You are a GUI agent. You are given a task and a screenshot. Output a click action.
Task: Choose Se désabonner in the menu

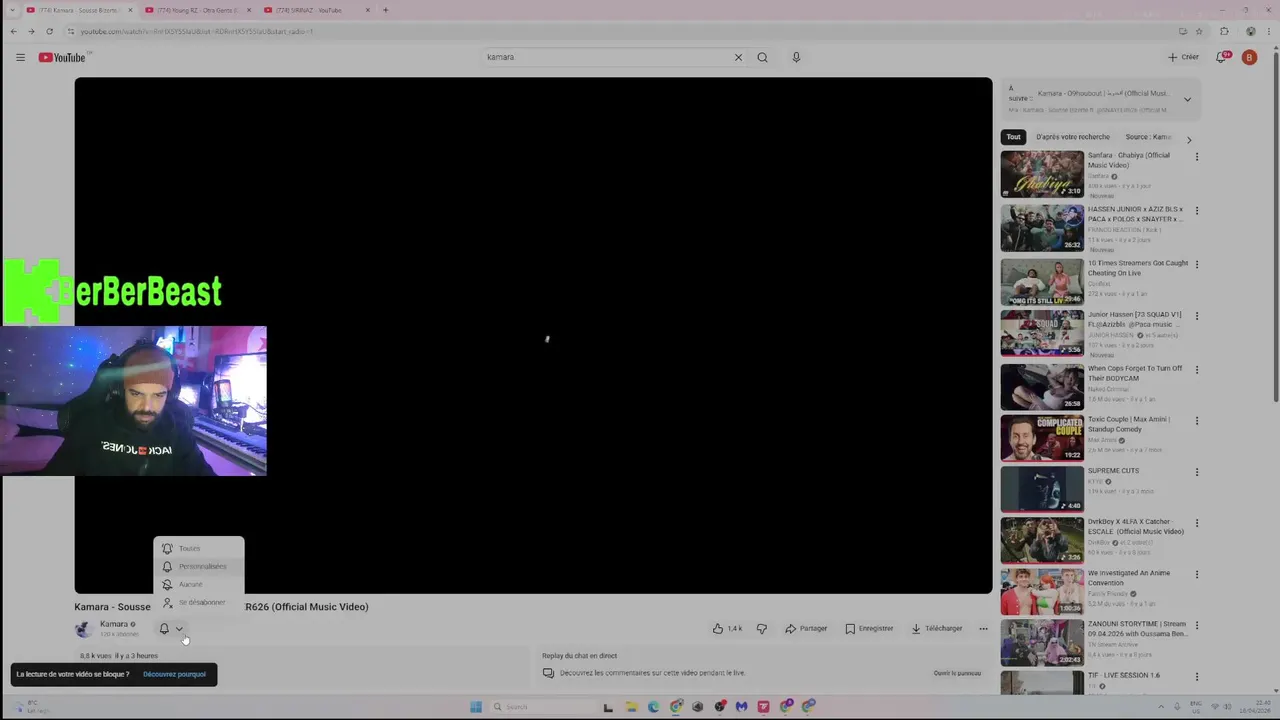(x=199, y=602)
